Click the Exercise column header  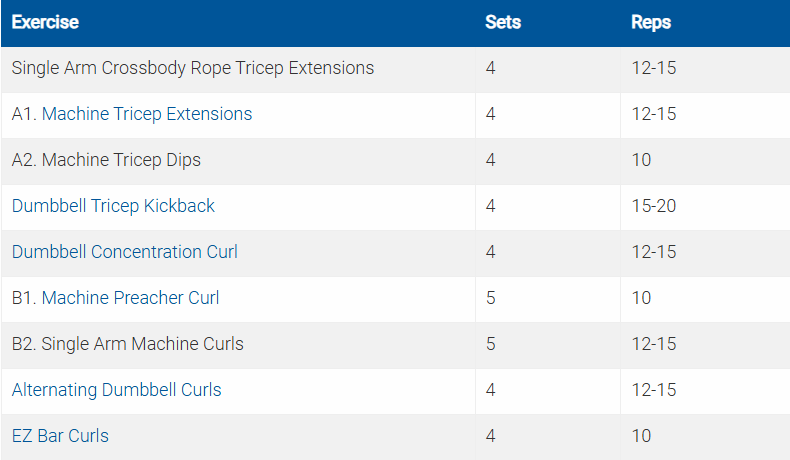(x=45, y=22)
